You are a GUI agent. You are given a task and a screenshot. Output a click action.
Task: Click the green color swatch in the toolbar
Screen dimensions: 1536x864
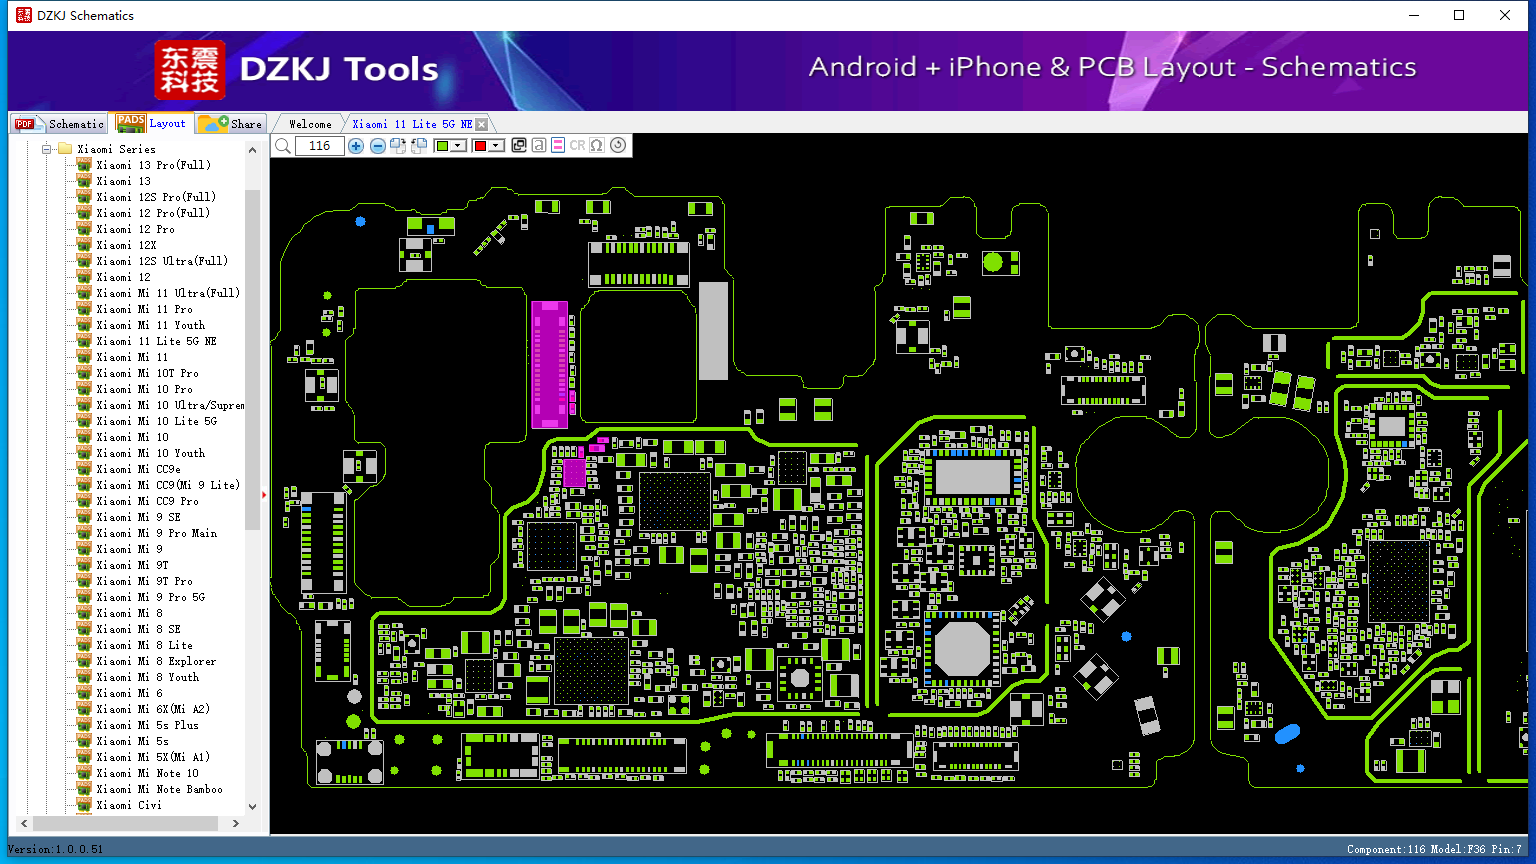[443, 146]
